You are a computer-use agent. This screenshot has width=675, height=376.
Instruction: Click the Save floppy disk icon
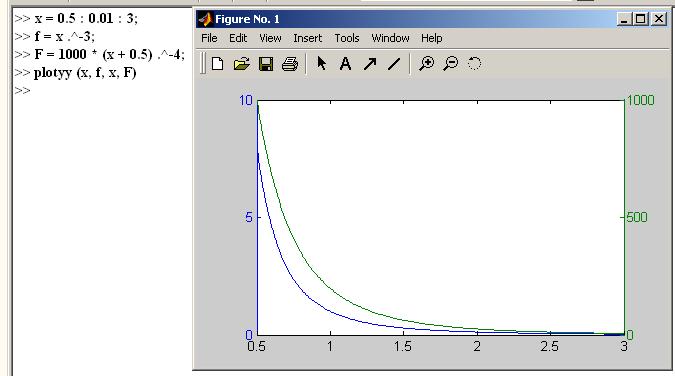click(266, 64)
